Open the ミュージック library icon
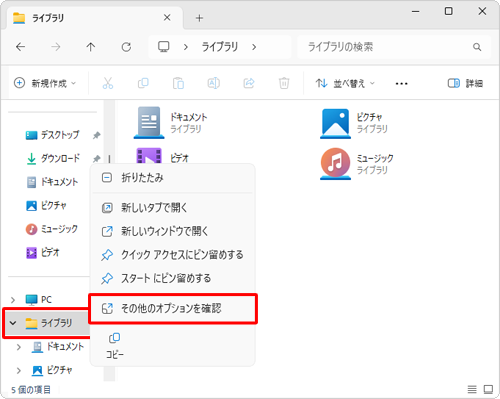Viewport: 500px width, 399px height. tap(335, 164)
